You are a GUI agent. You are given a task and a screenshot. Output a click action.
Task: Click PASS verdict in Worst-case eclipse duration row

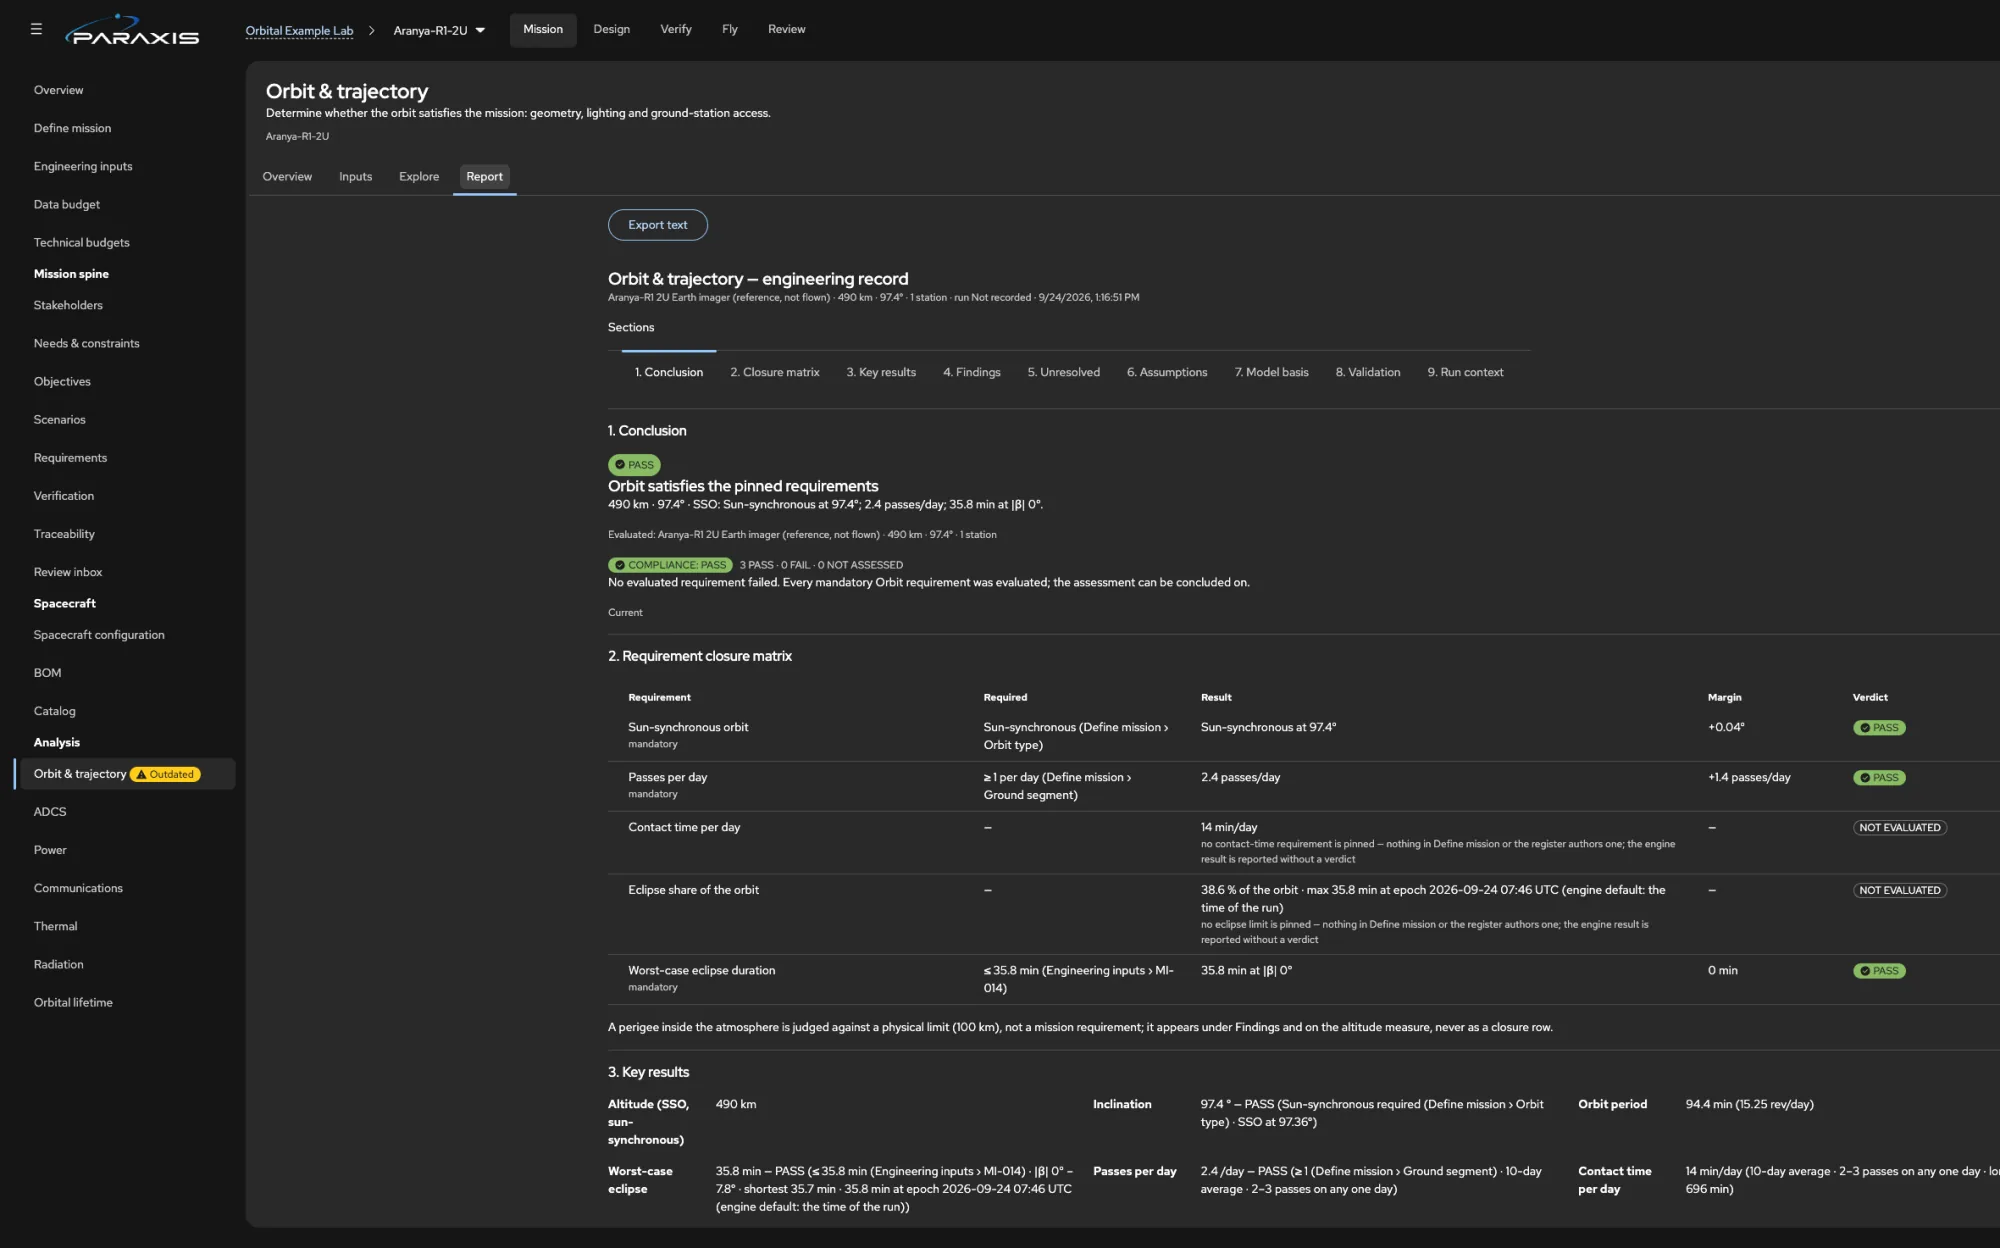(1879, 971)
